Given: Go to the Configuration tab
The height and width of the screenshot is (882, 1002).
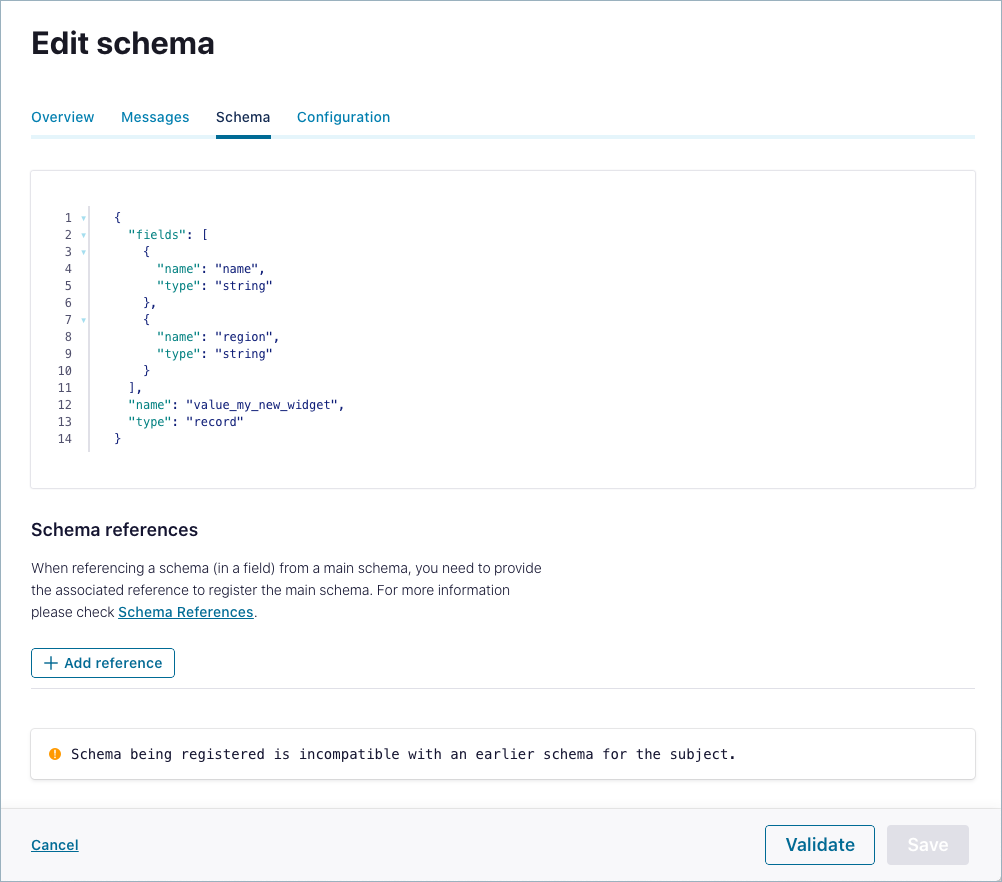Looking at the screenshot, I should tap(343, 117).
